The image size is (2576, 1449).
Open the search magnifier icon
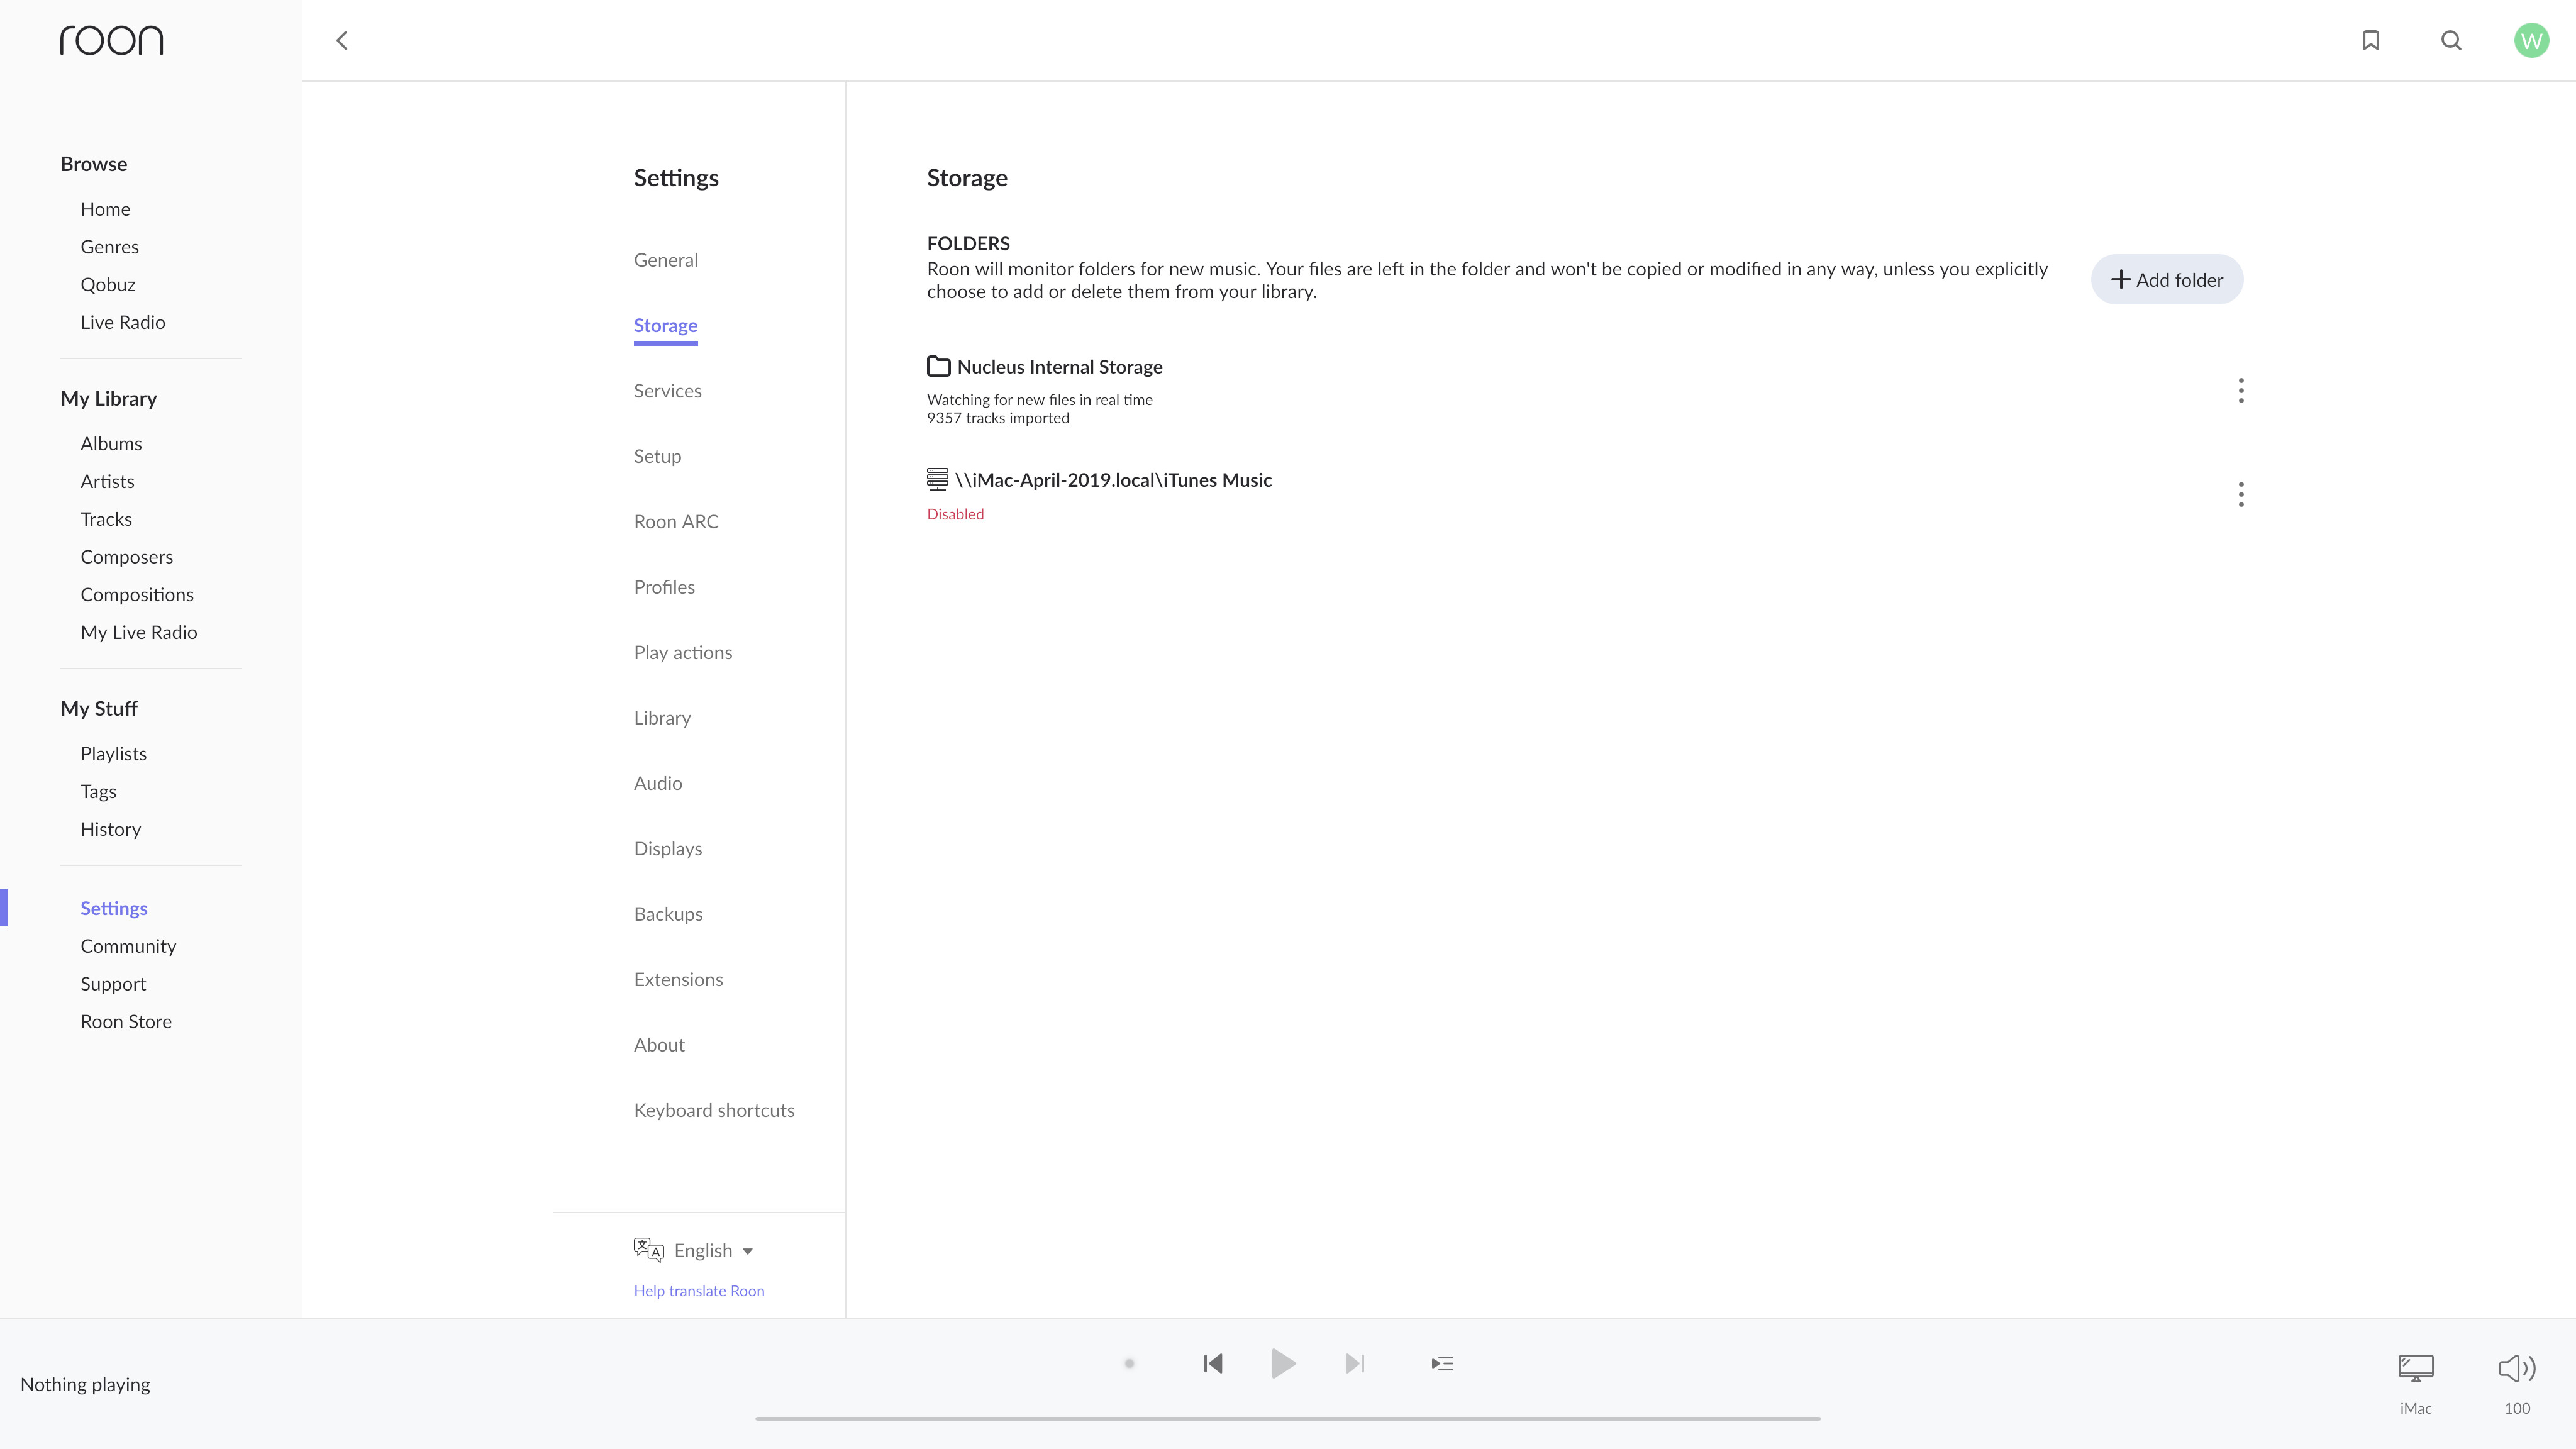coord(2451,40)
